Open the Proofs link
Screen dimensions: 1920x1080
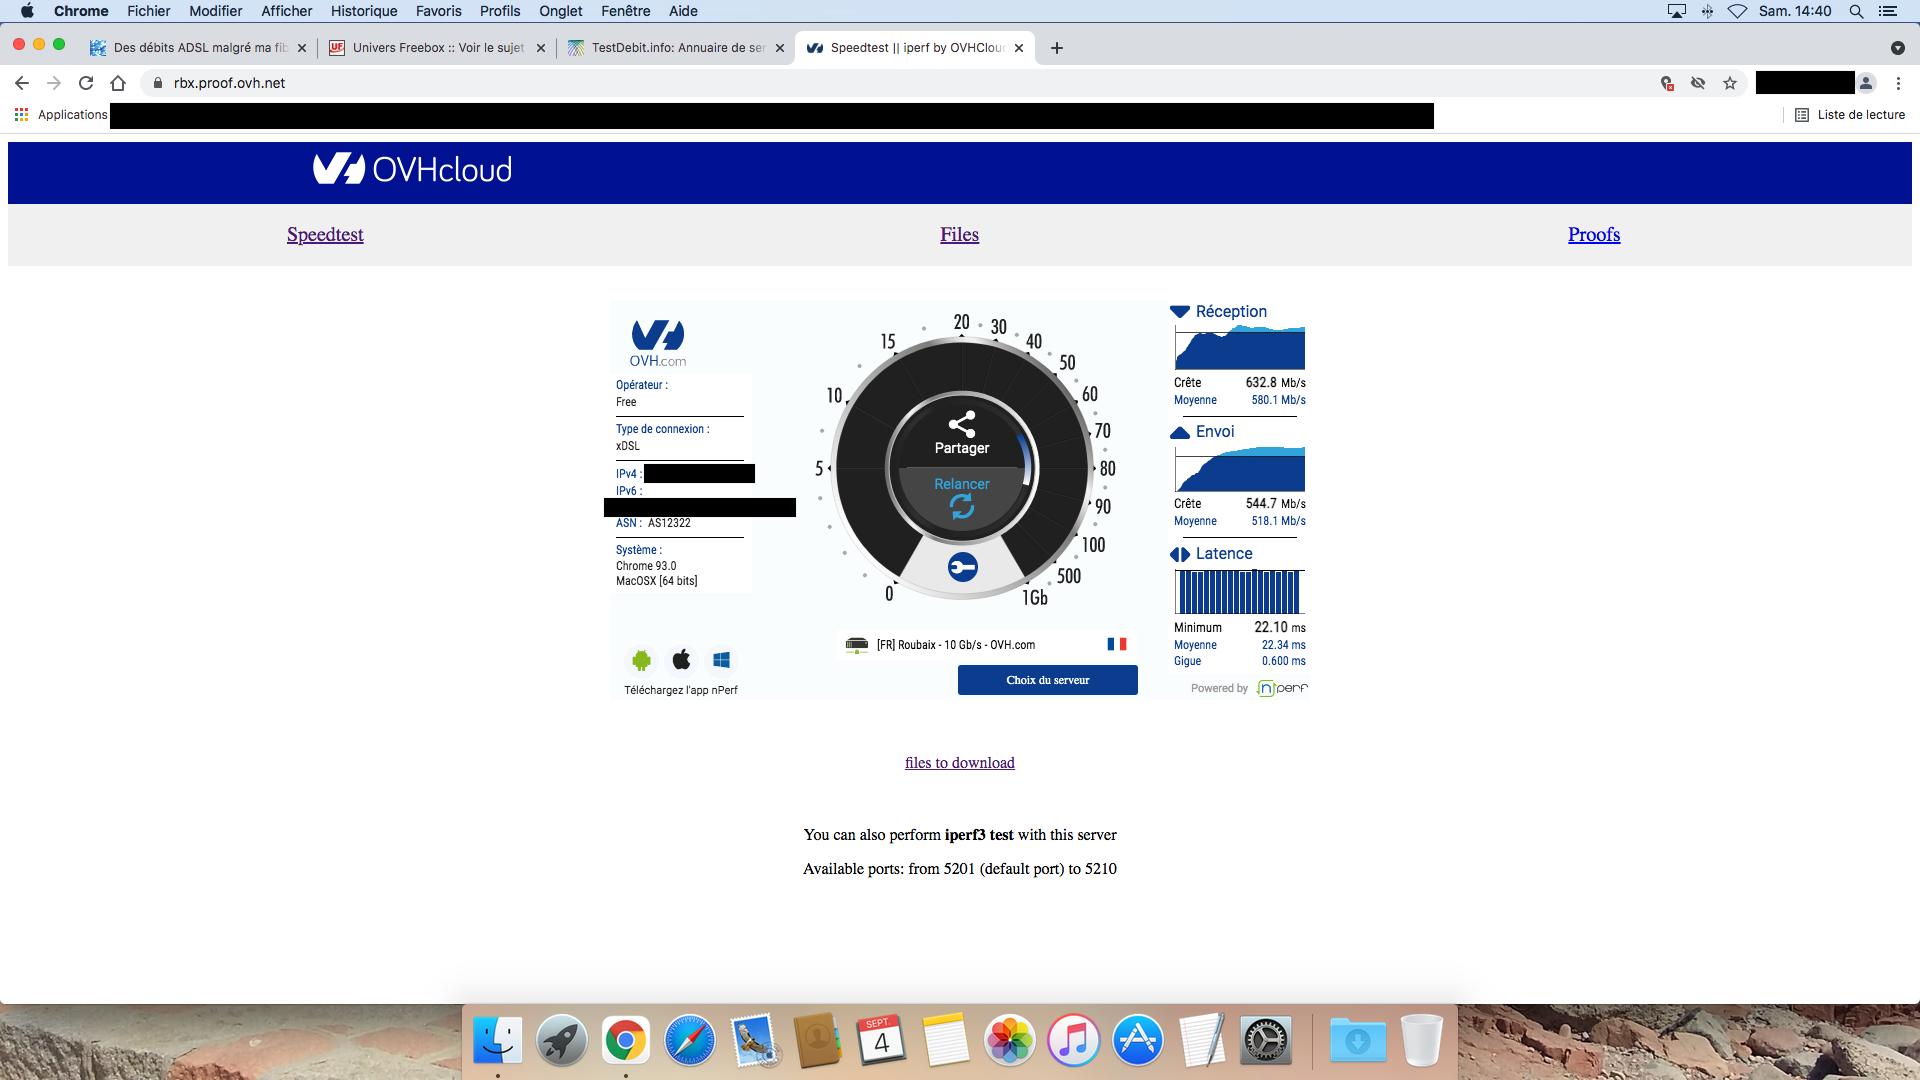click(1593, 235)
